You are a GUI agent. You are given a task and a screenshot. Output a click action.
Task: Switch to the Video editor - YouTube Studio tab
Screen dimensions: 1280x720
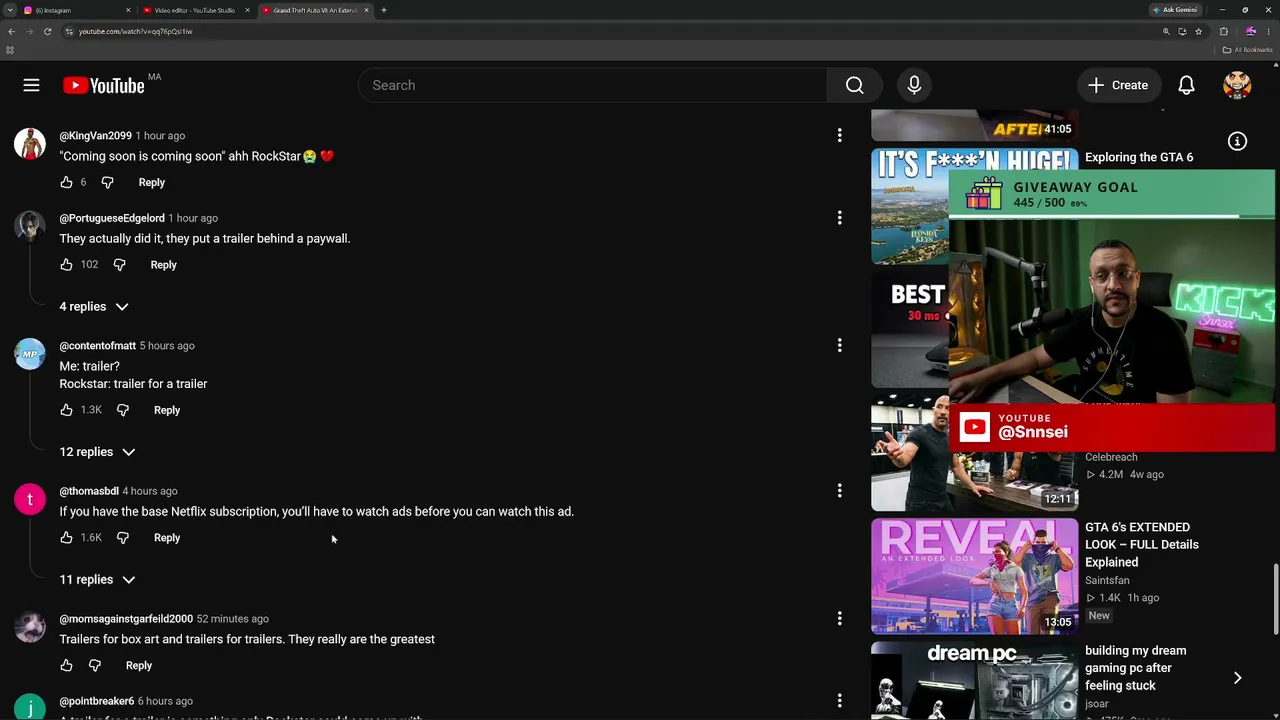click(x=197, y=10)
